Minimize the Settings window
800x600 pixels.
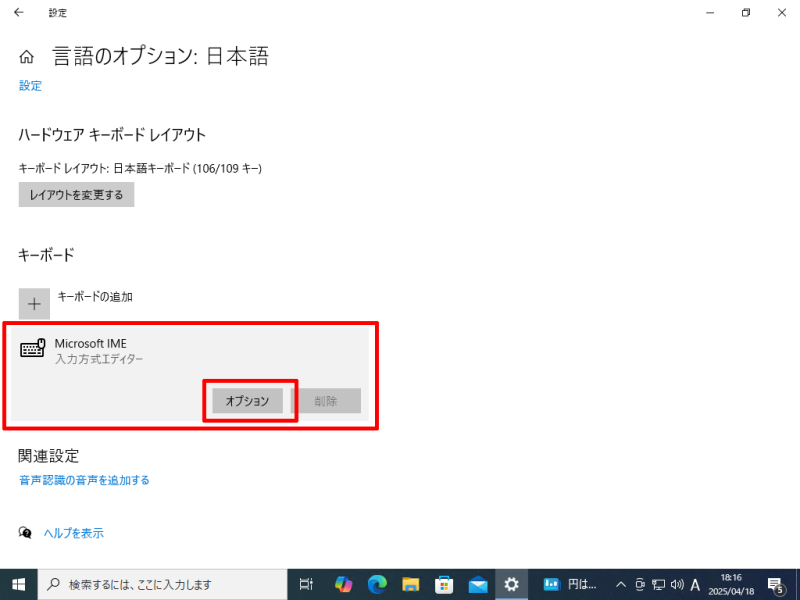[x=710, y=13]
